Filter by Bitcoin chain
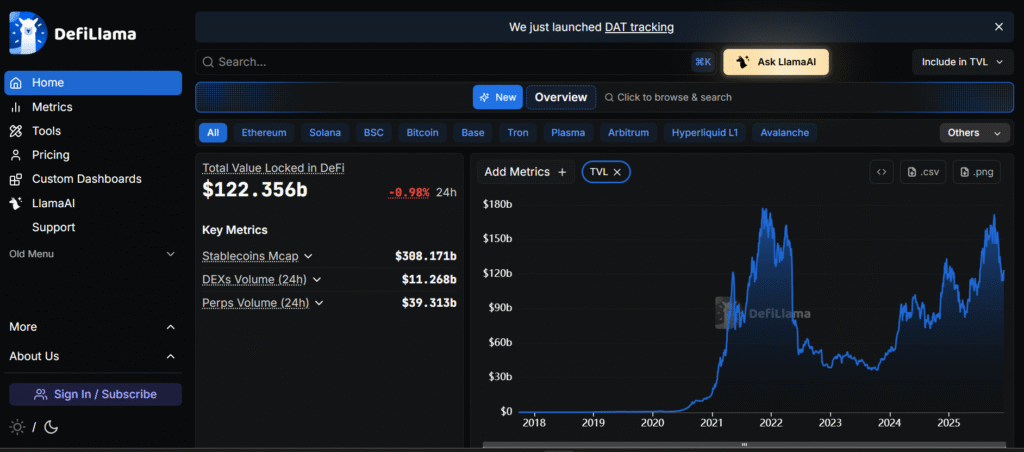The image size is (1024, 452). 423,133
